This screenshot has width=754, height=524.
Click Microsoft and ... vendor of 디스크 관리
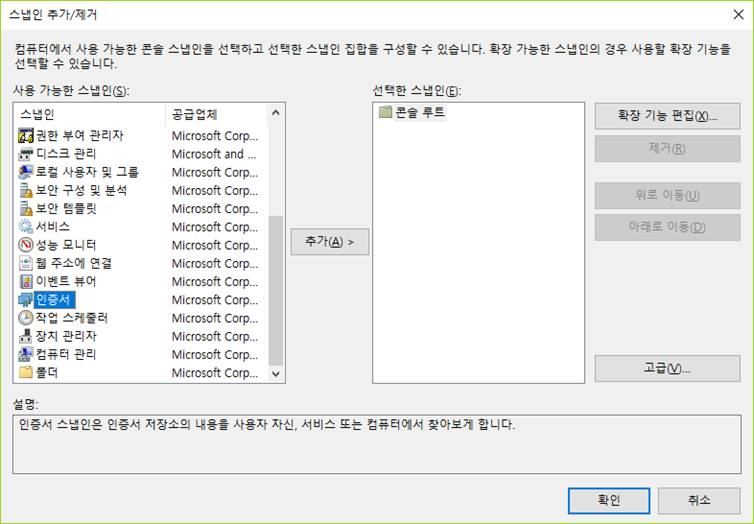(x=214, y=154)
